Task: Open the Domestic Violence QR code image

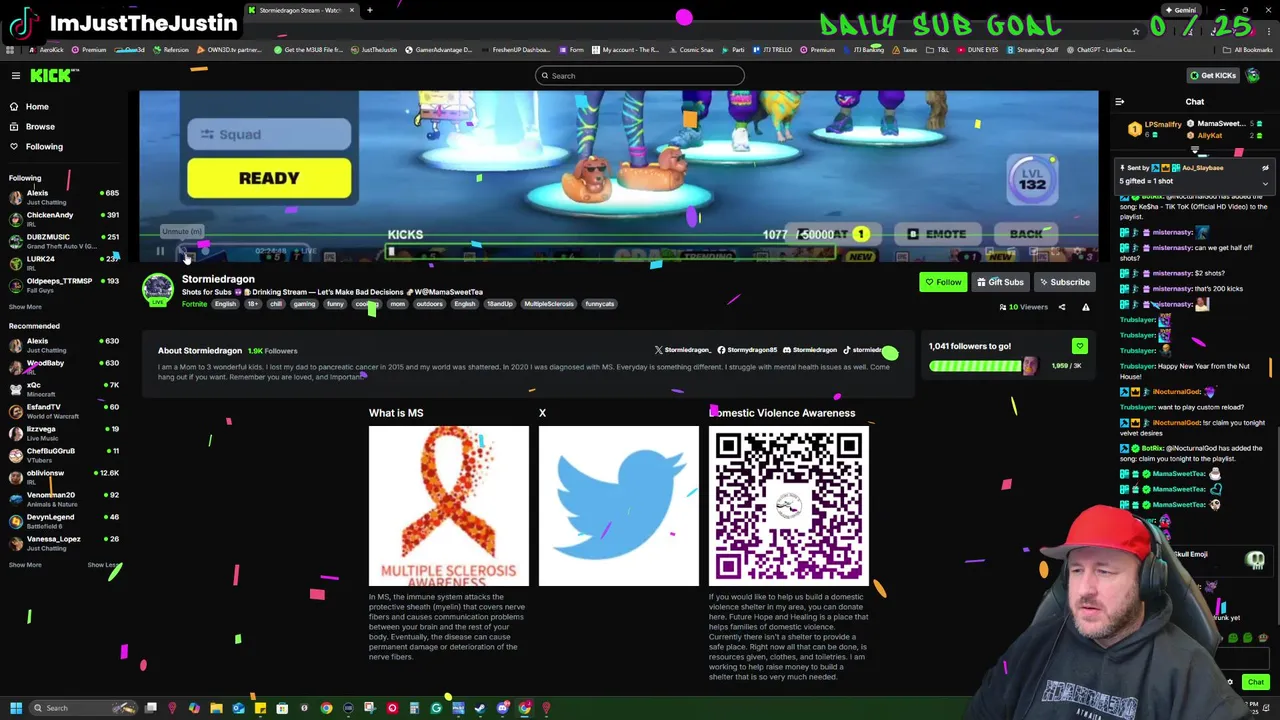Action: (789, 506)
